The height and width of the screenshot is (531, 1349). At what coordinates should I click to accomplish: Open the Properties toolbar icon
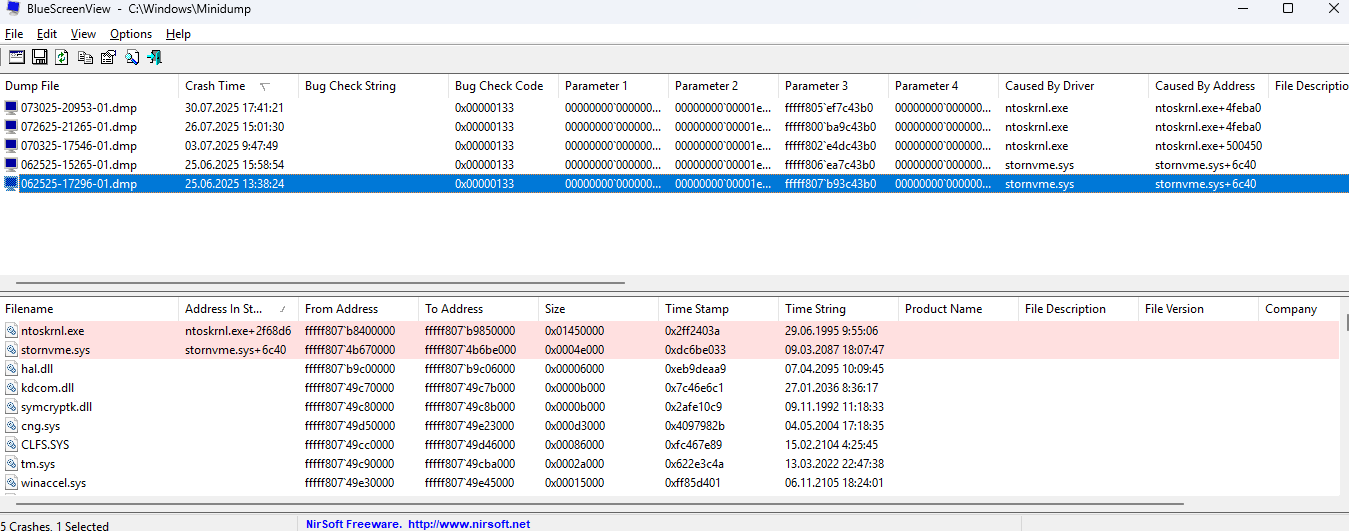tap(108, 57)
